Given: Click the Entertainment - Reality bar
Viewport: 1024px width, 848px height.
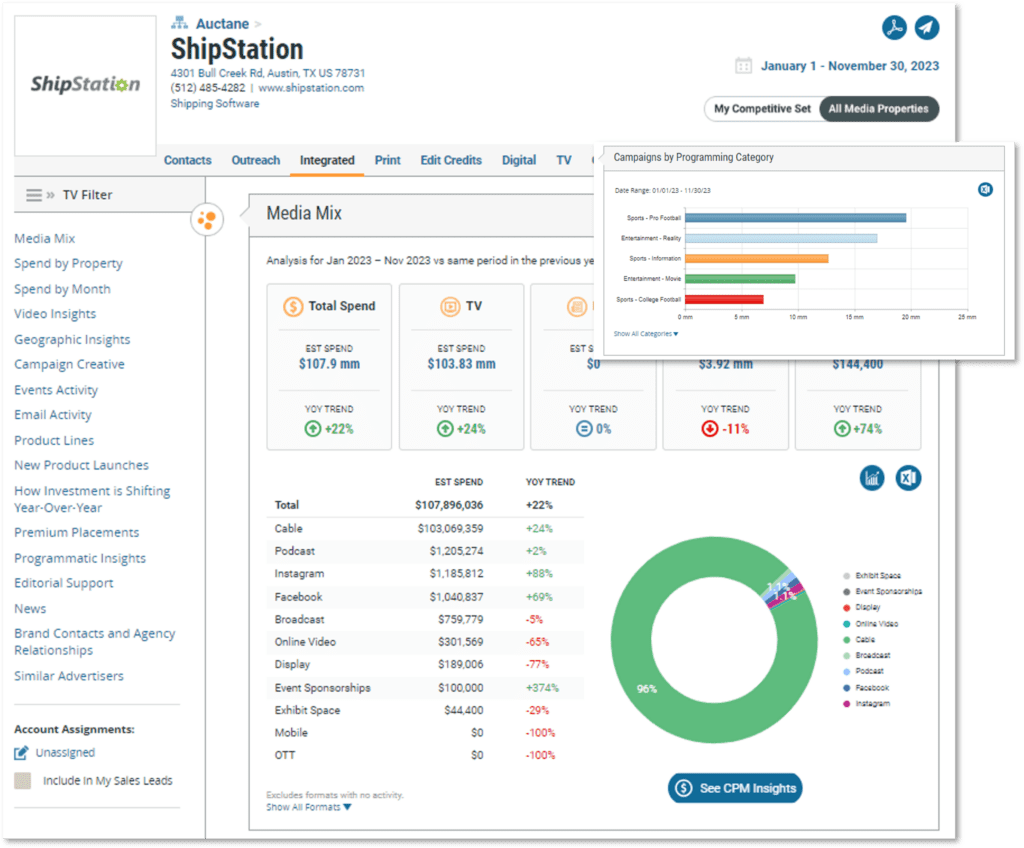Looking at the screenshot, I should tap(781, 238).
